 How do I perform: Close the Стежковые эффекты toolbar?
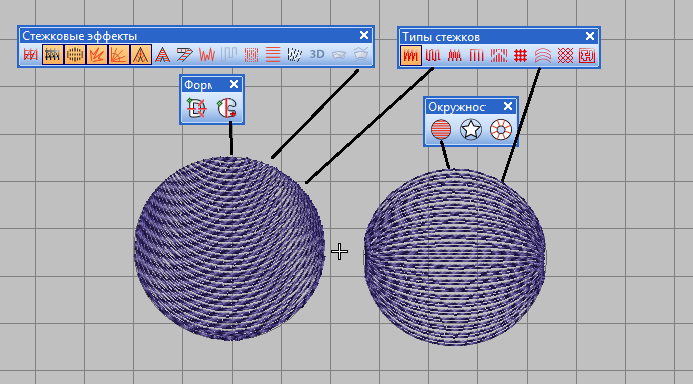point(364,35)
